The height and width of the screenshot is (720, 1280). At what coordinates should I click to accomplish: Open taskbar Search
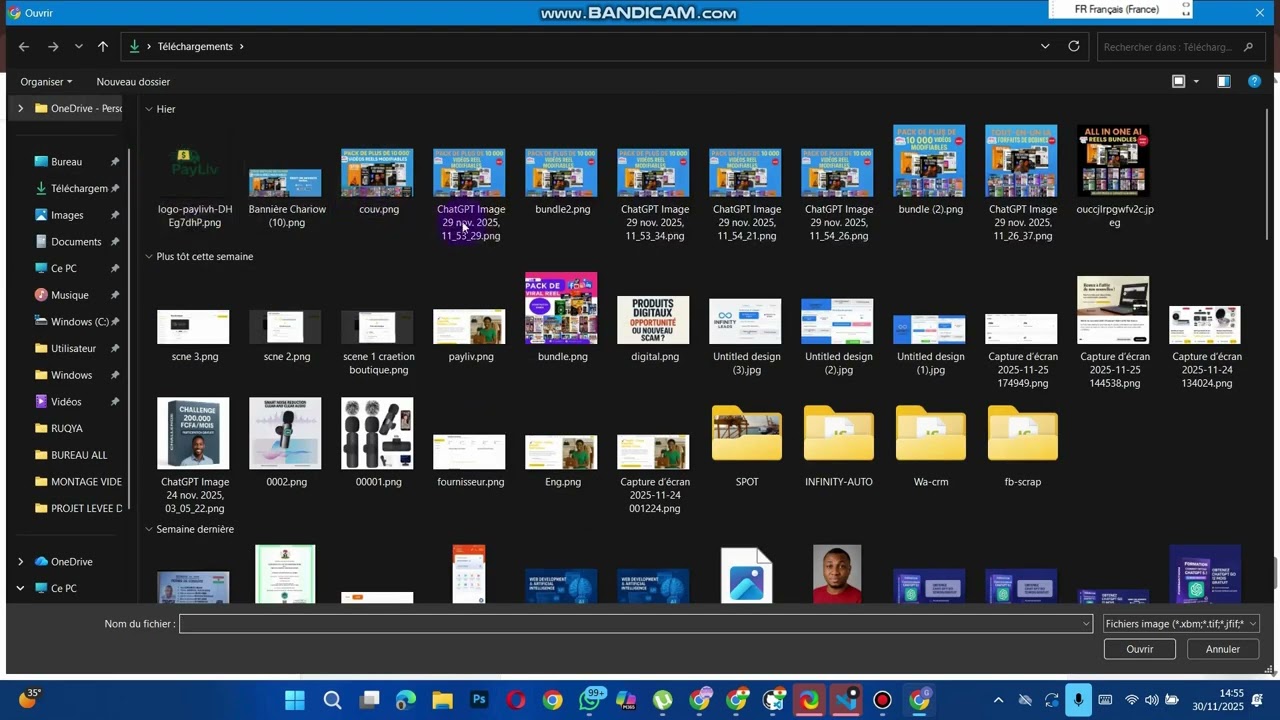click(332, 700)
